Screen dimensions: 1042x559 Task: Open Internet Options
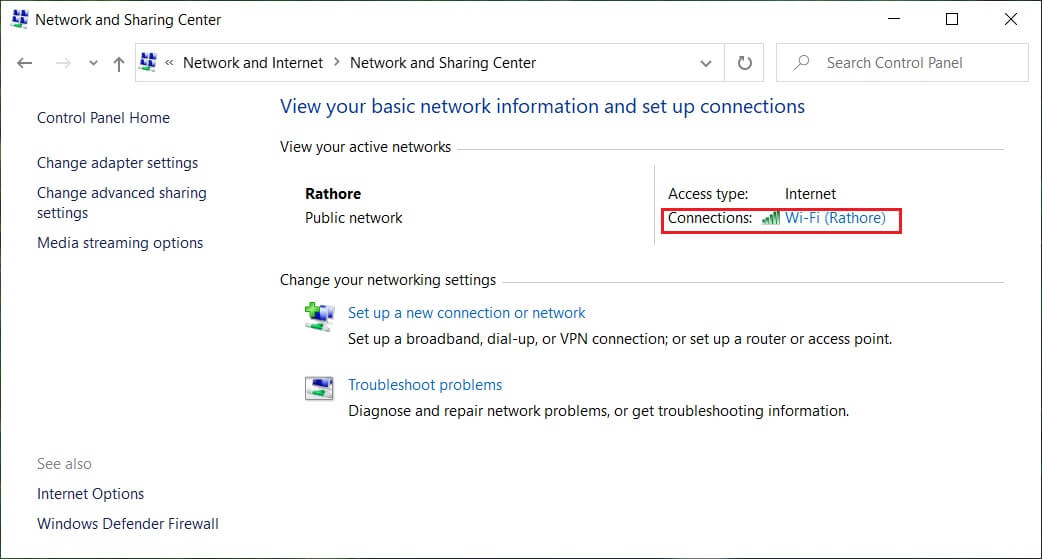(x=90, y=494)
